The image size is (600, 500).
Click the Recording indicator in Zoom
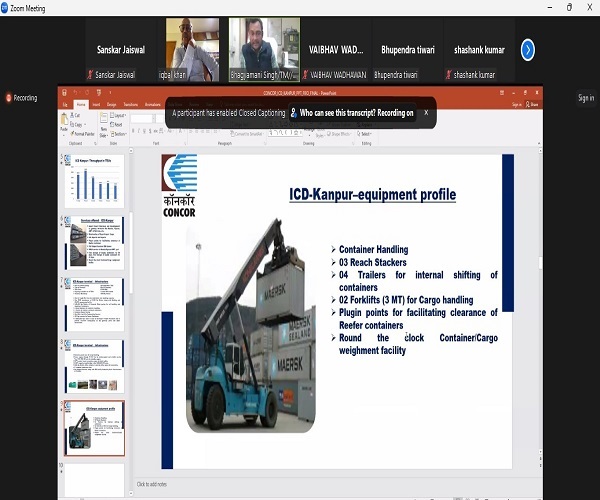pyautogui.click(x=22, y=98)
